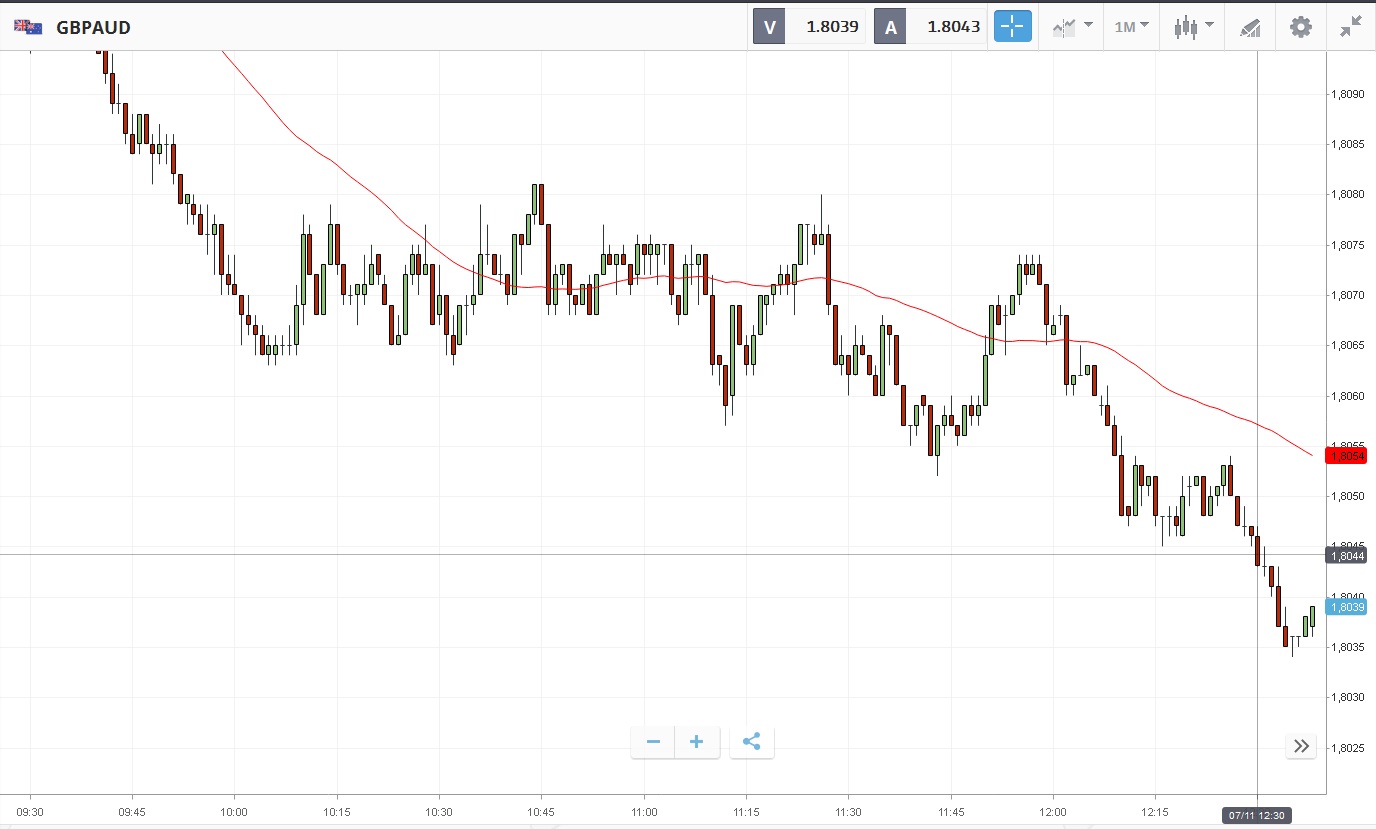This screenshot has height=829, width=1376.
Task: Click the A buy price 1.8043 button
Action: (930, 27)
